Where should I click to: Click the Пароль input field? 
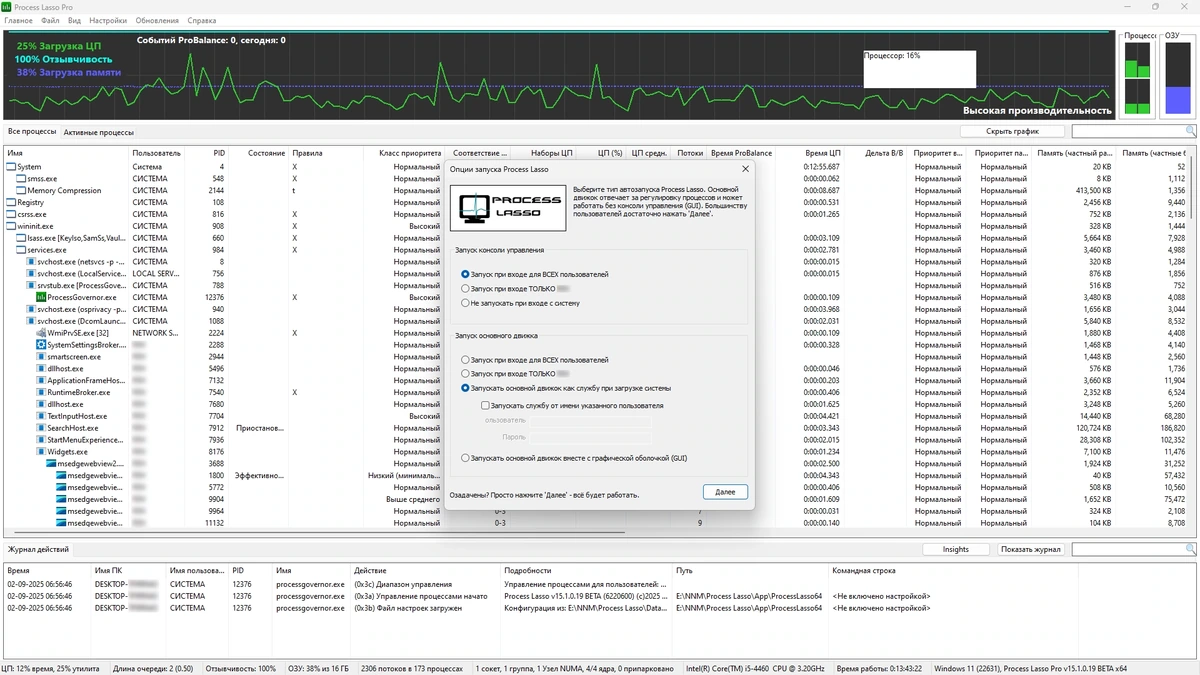(x=590, y=437)
